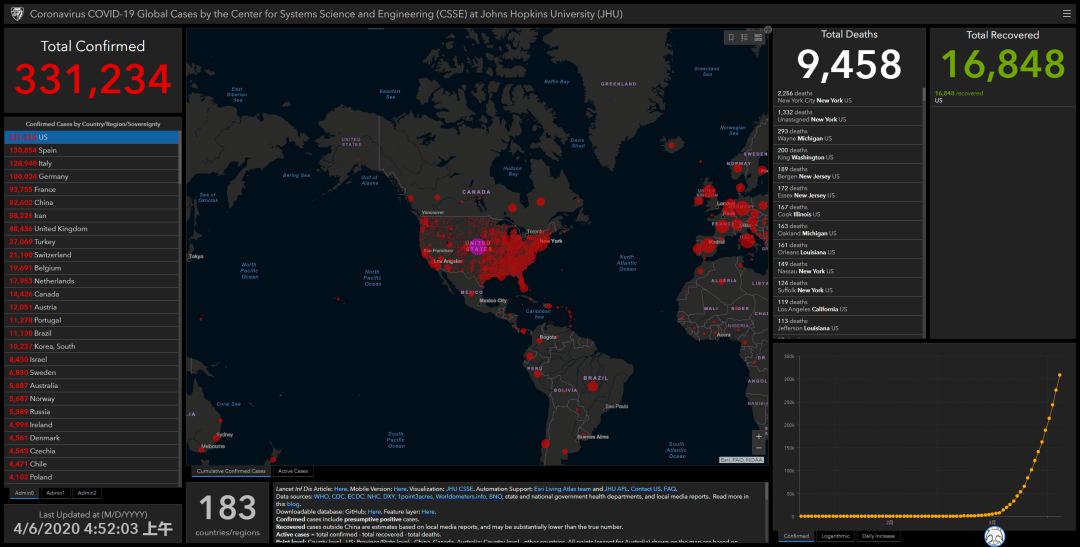Select Iran in the country list
This screenshot has width=1080, height=547.
pyautogui.click(x=92, y=216)
